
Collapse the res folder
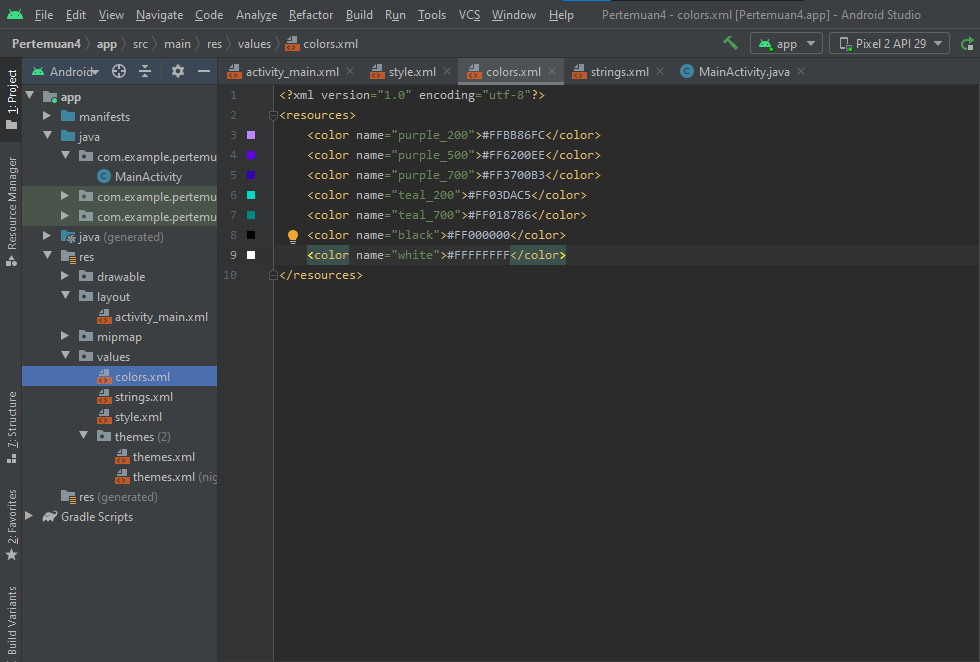click(x=47, y=256)
